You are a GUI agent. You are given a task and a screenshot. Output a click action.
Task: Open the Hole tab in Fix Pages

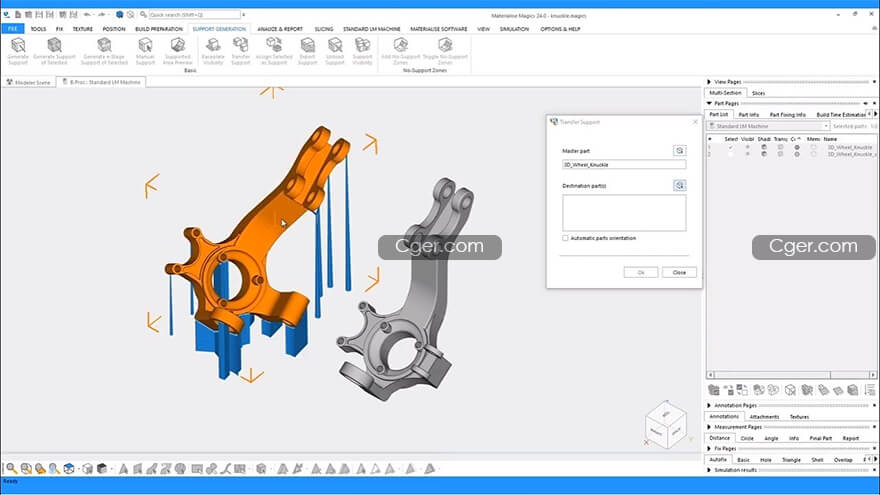click(766, 460)
